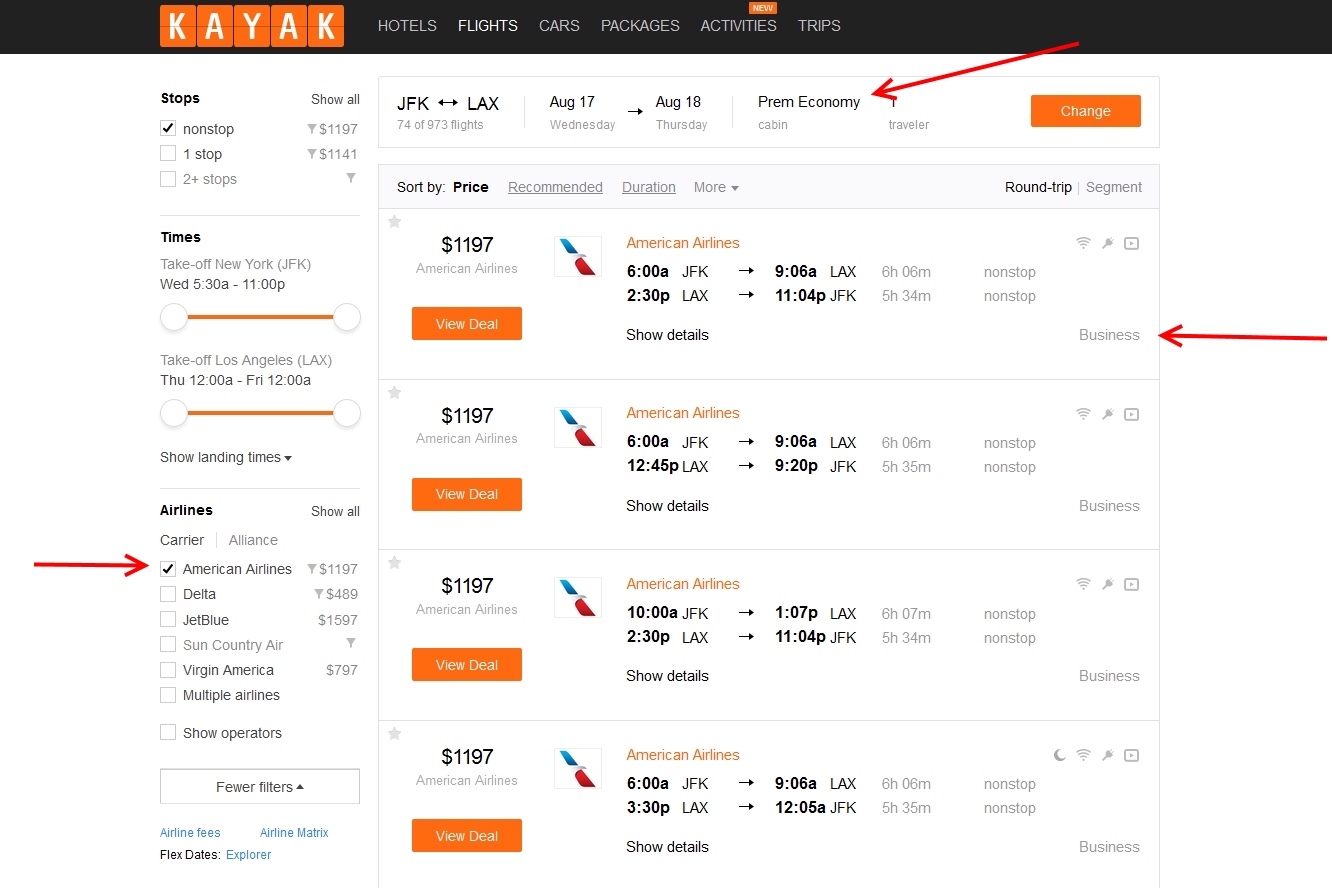Check the JetBlue airline filter

point(168,620)
